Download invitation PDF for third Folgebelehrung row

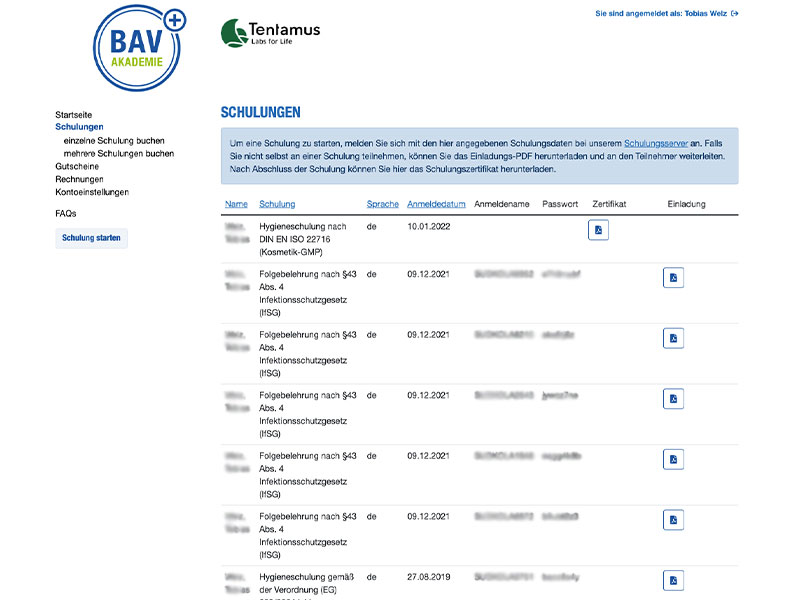click(673, 399)
